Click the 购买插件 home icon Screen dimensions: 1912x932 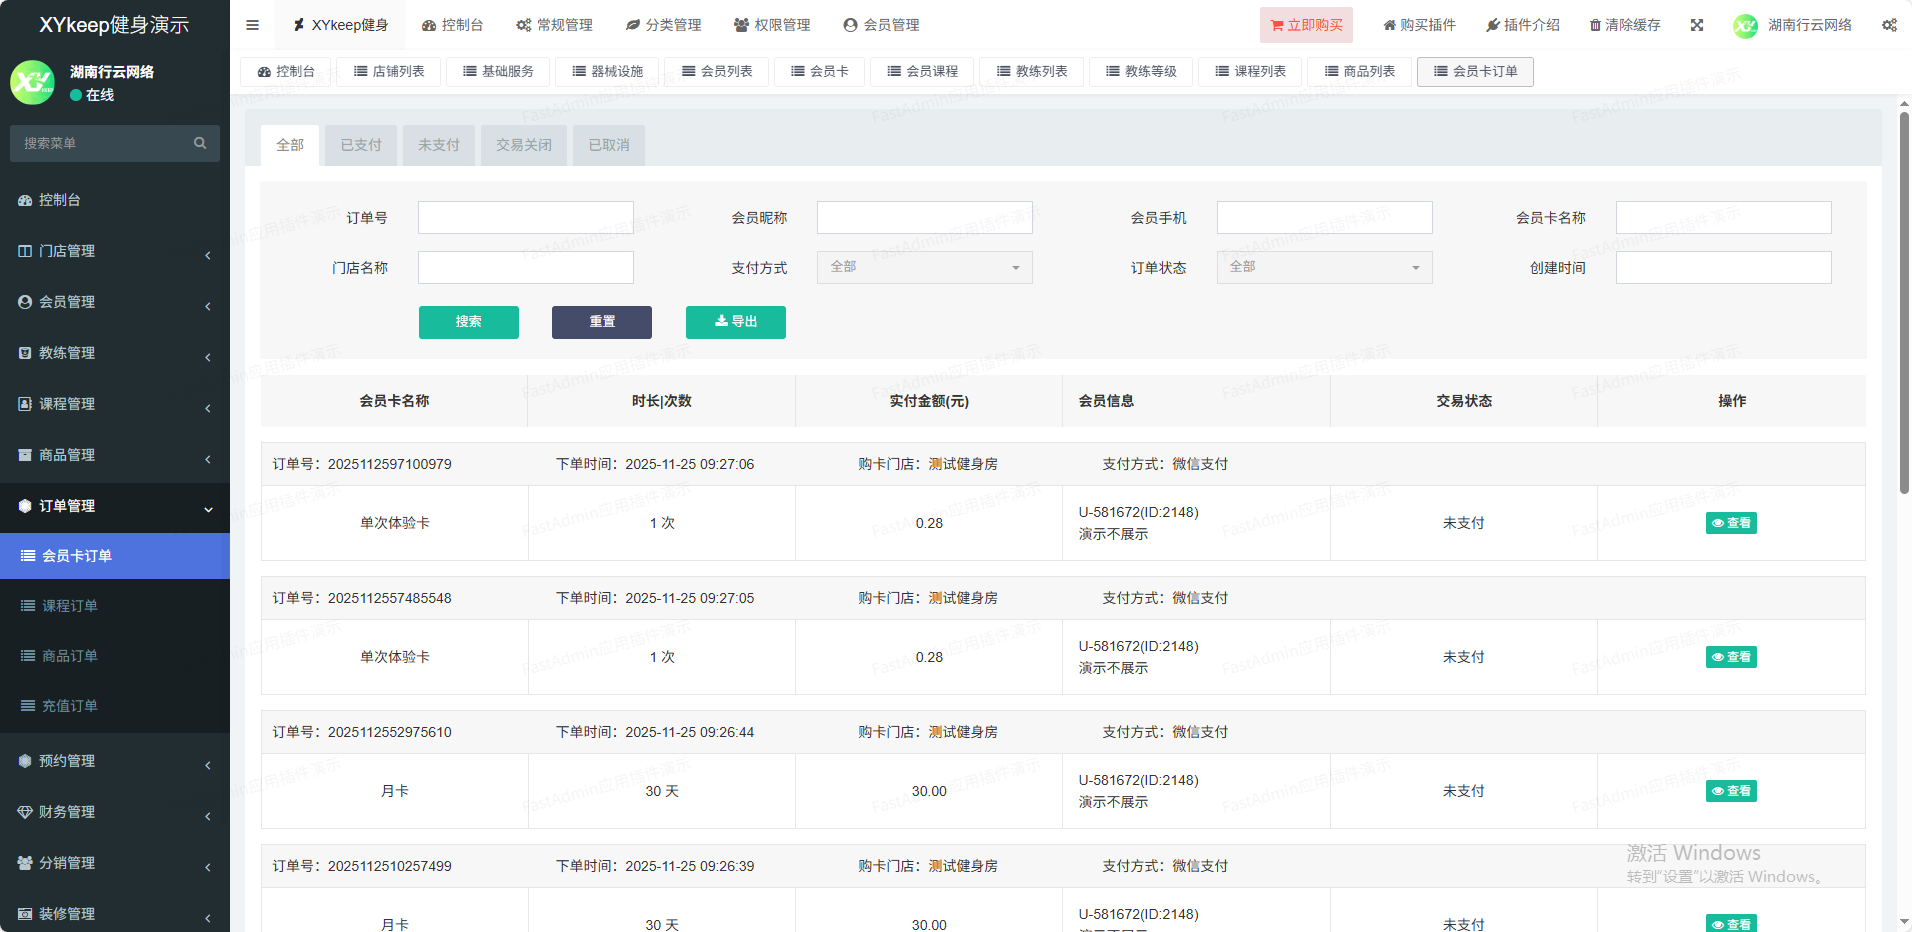1389,25
